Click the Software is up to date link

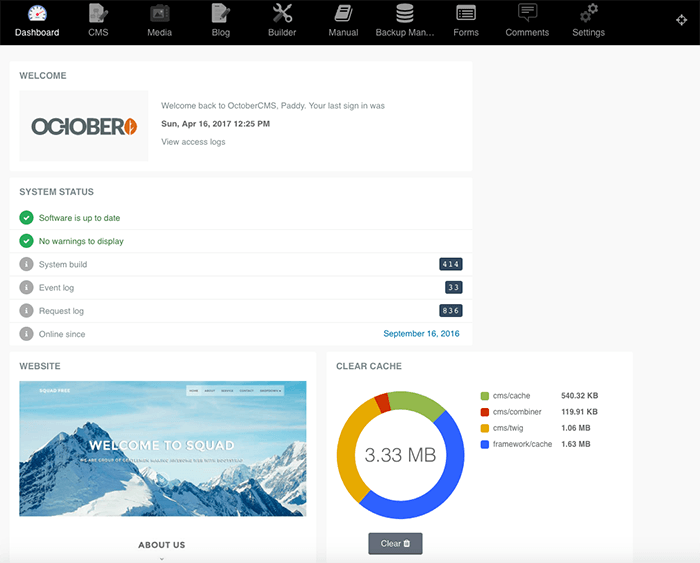[79, 218]
